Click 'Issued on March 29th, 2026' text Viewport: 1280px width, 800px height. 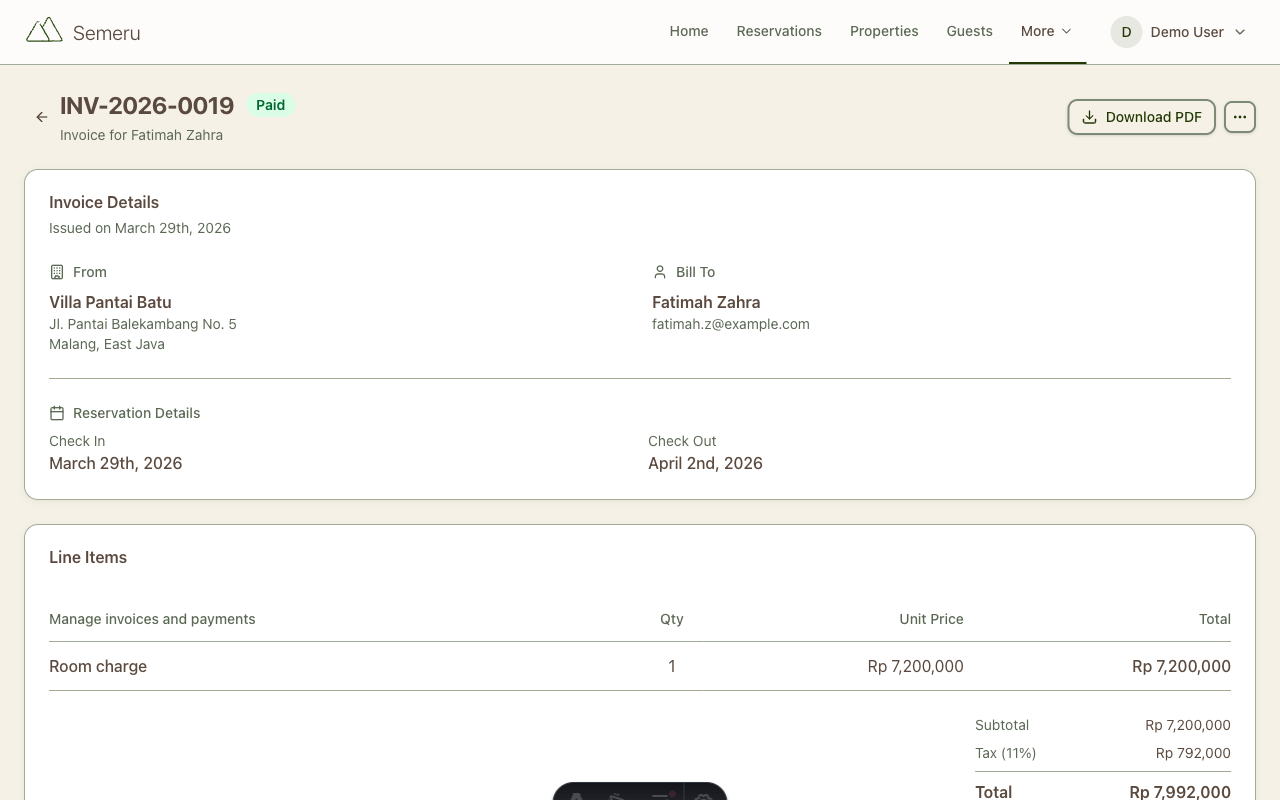140,228
